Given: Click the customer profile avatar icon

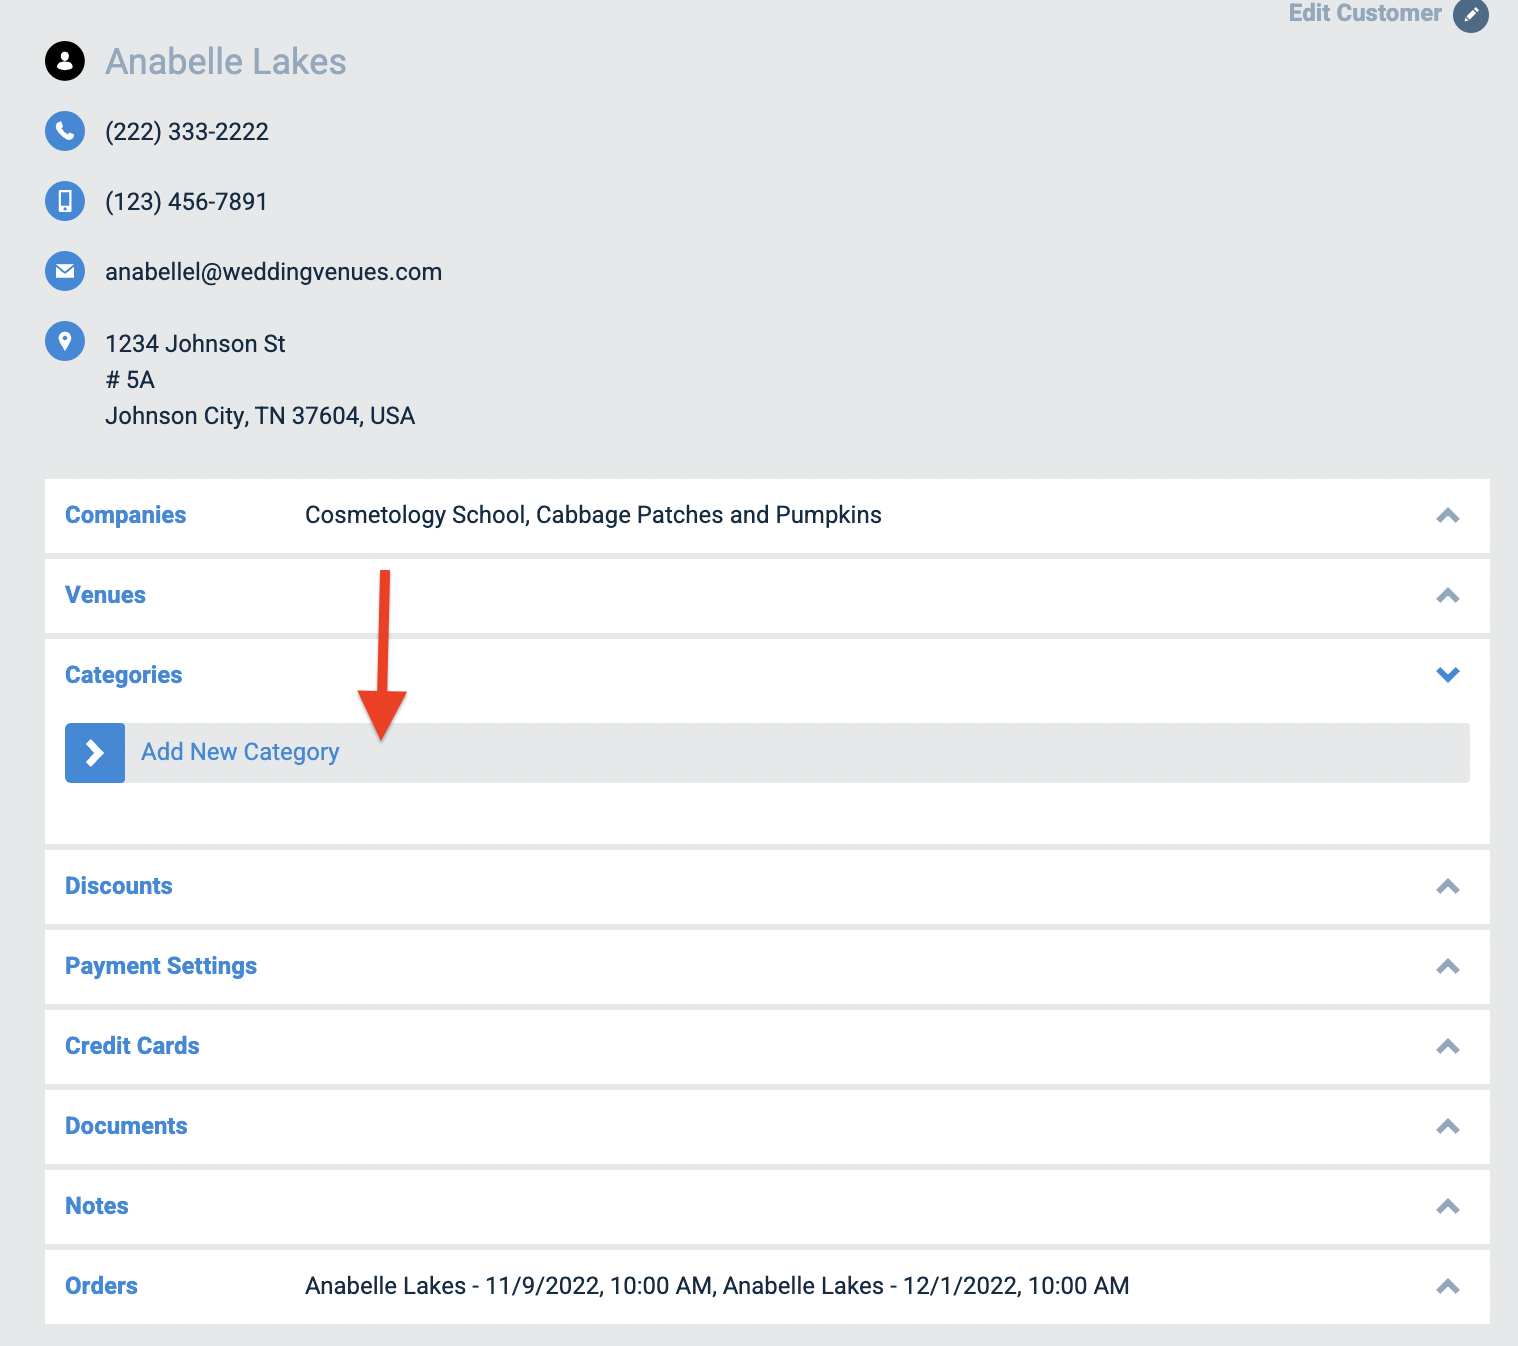Looking at the screenshot, I should tap(65, 61).
